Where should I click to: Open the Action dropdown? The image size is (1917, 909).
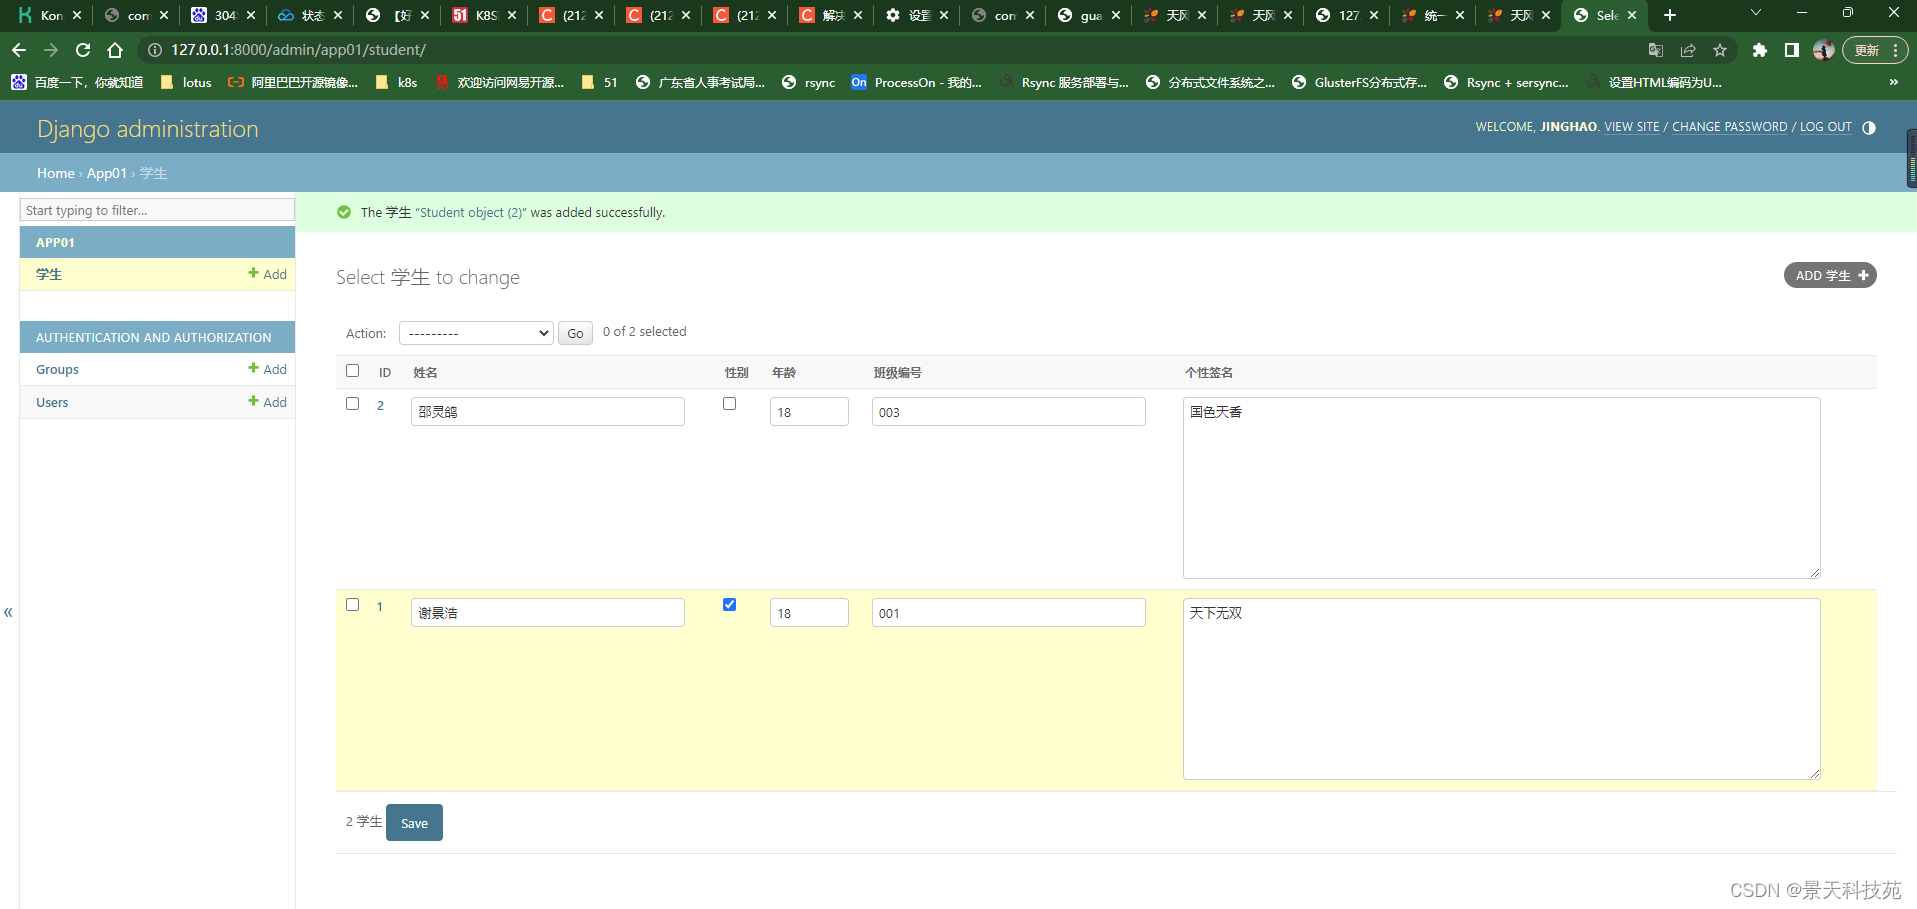tap(475, 332)
